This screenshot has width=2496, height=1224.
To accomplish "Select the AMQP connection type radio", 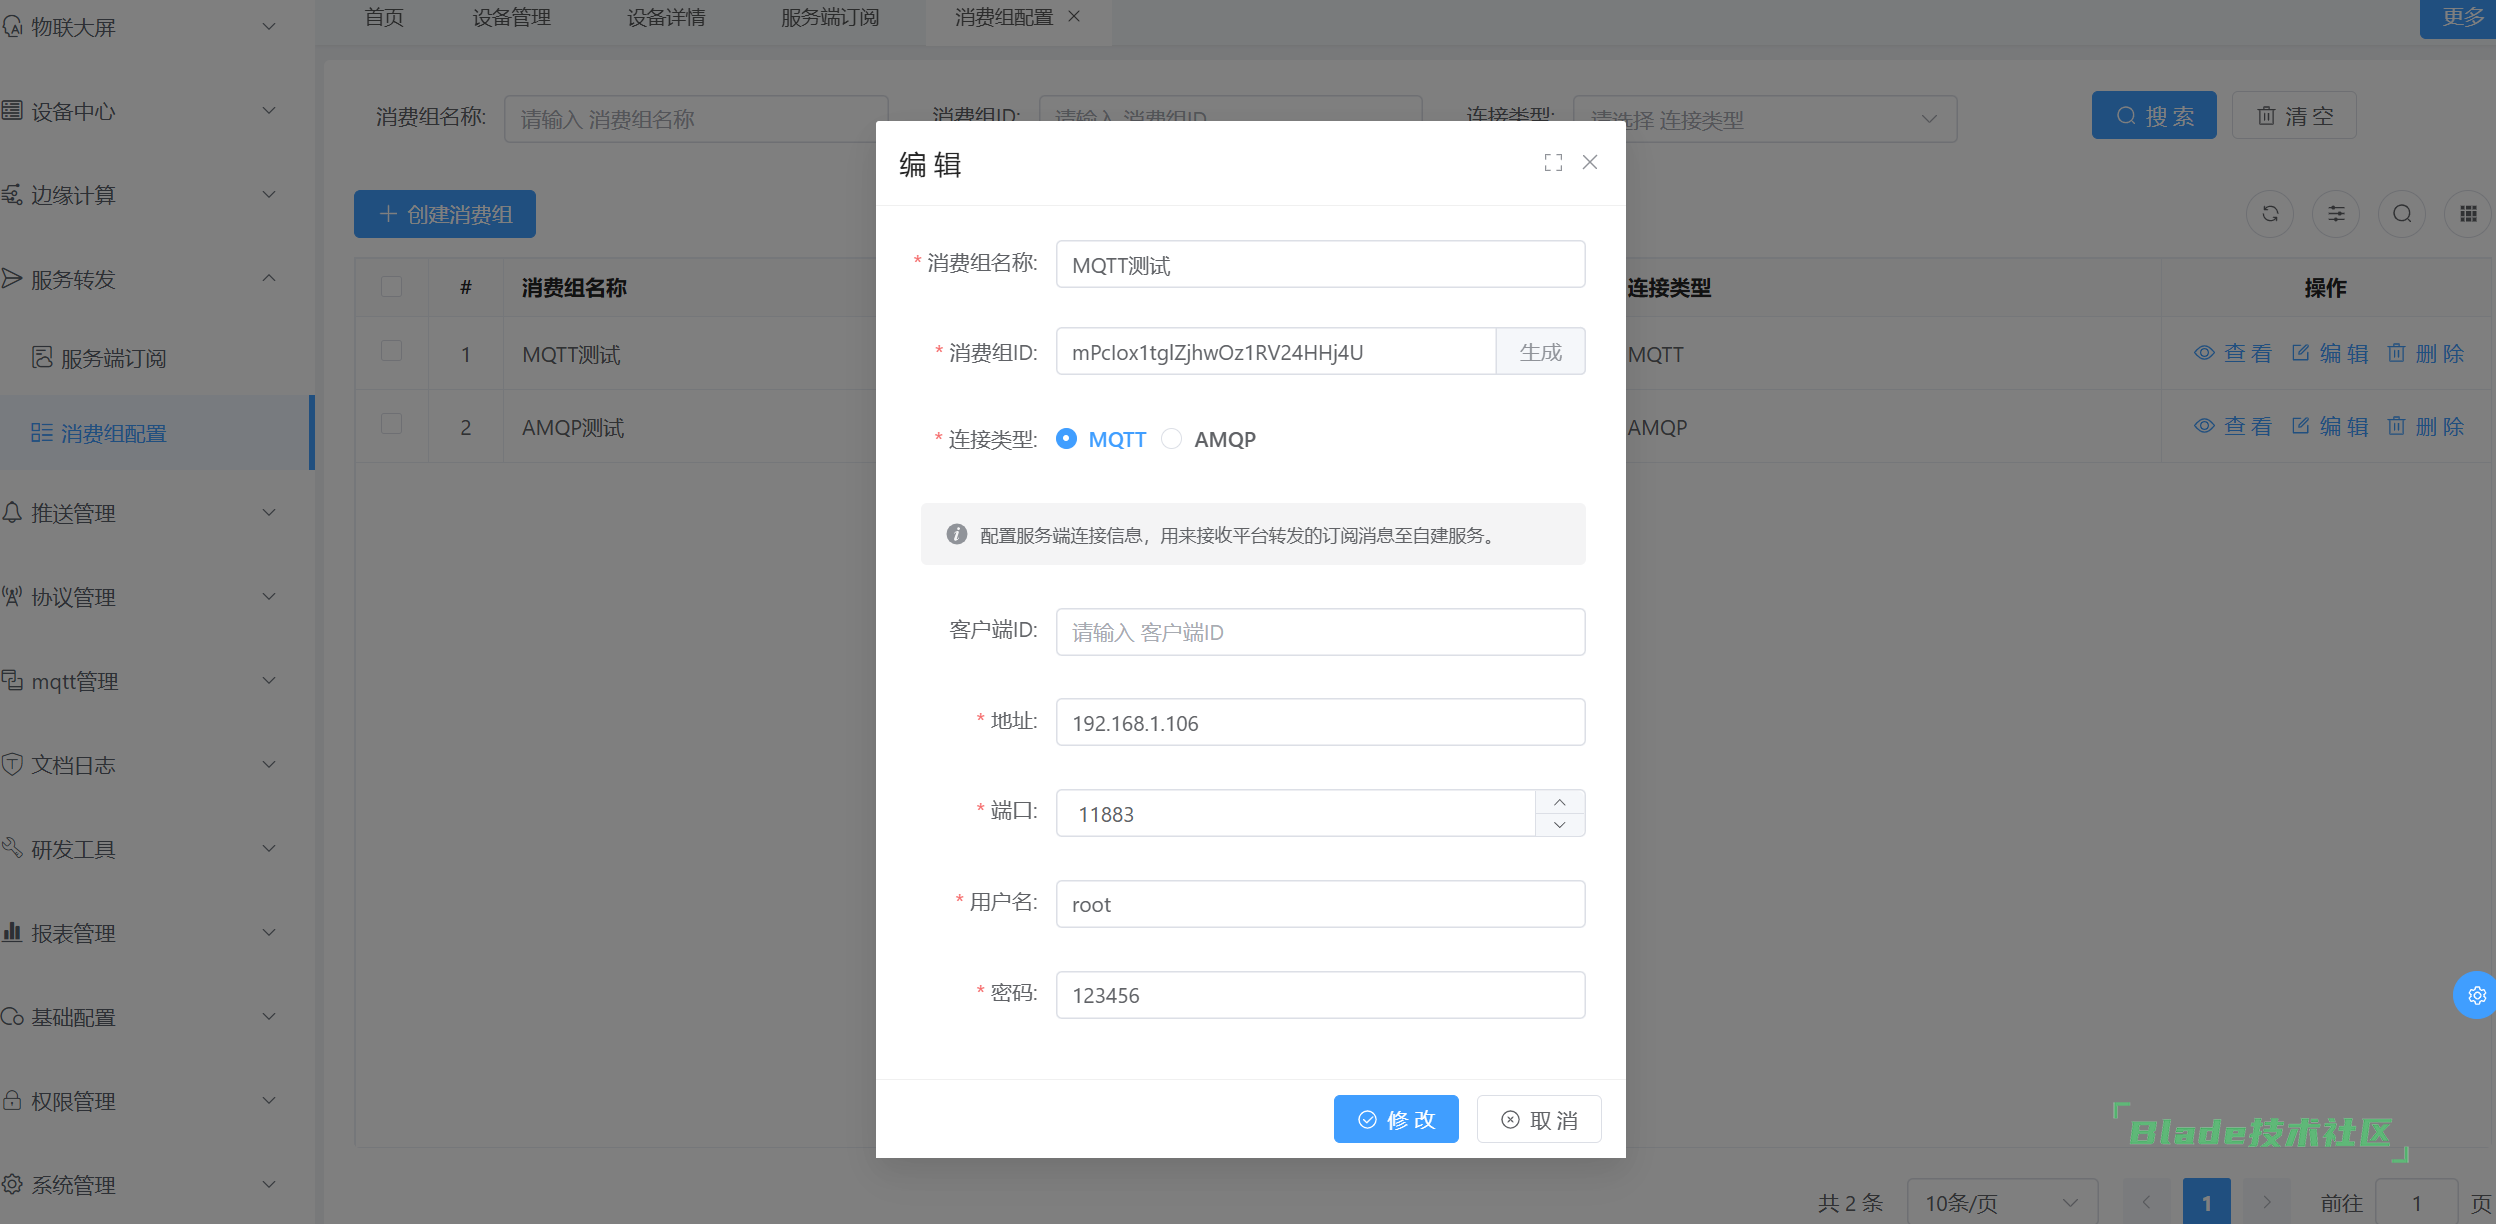I will click(1172, 439).
